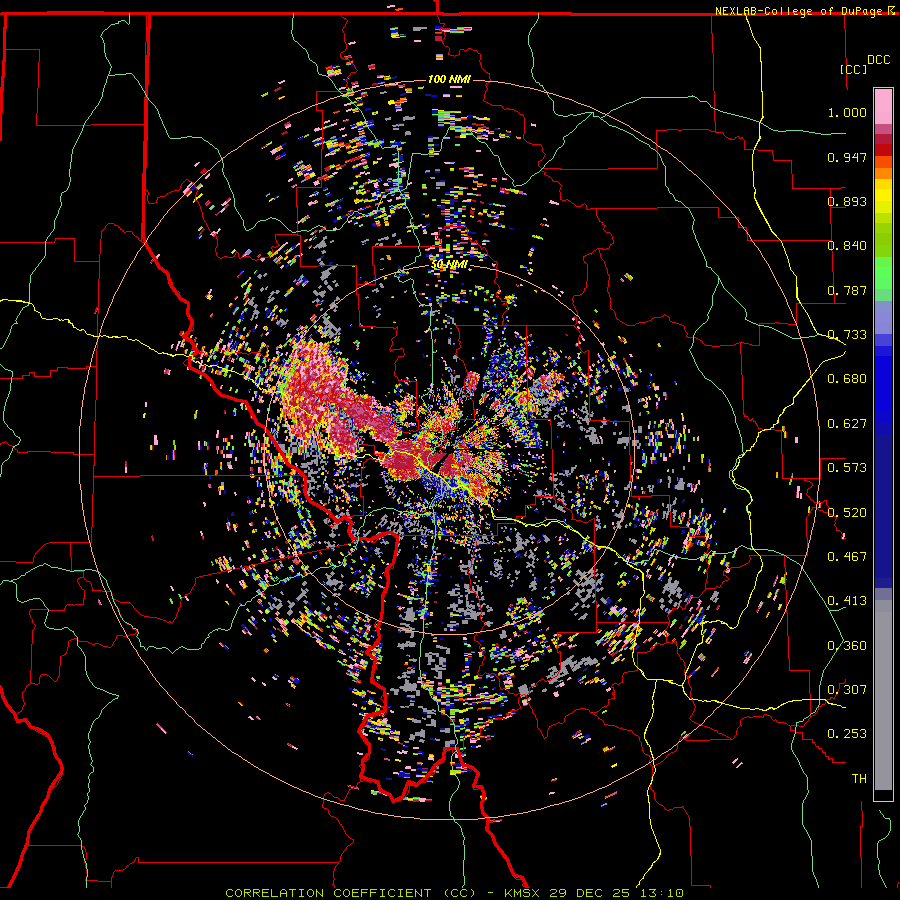The width and height of the screenshot is (900, 900).
Task: Click the 0.840 legend value
Action: tap(847, 246)
